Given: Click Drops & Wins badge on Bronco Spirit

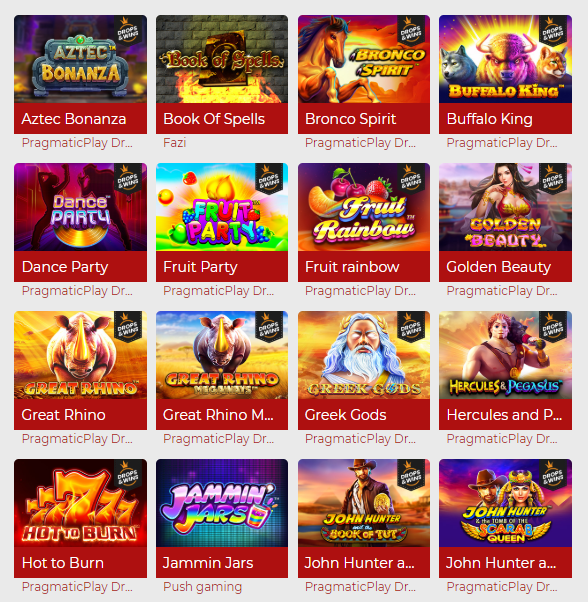Looking at the screenshot, I should (411, 31).
